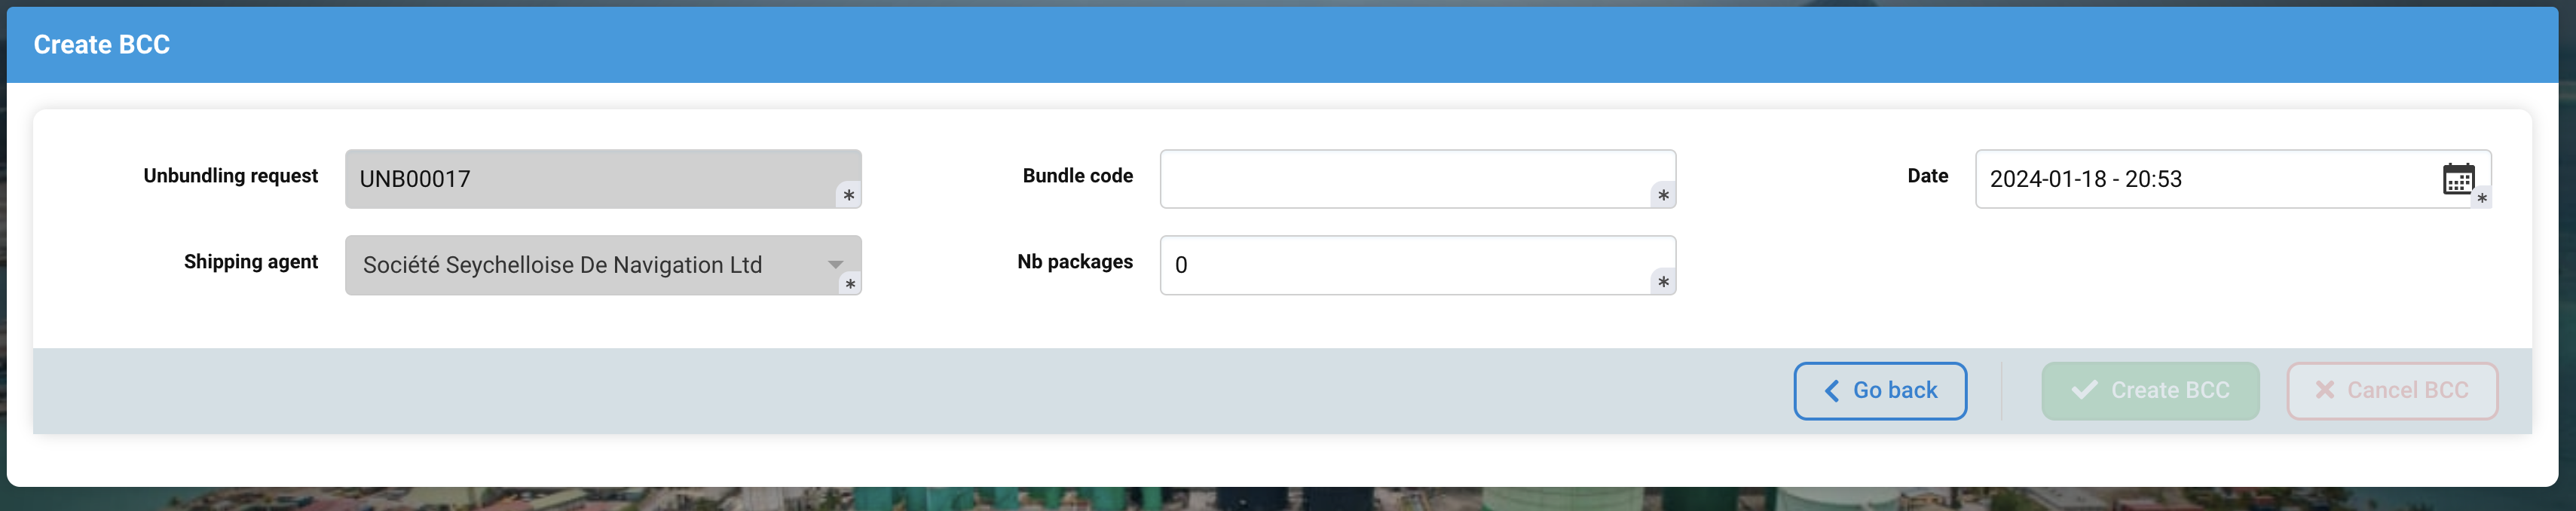Screen dimensions: 2576x511
Task: Click the checkmark icon in Create BCC button
Action: 2084,391
